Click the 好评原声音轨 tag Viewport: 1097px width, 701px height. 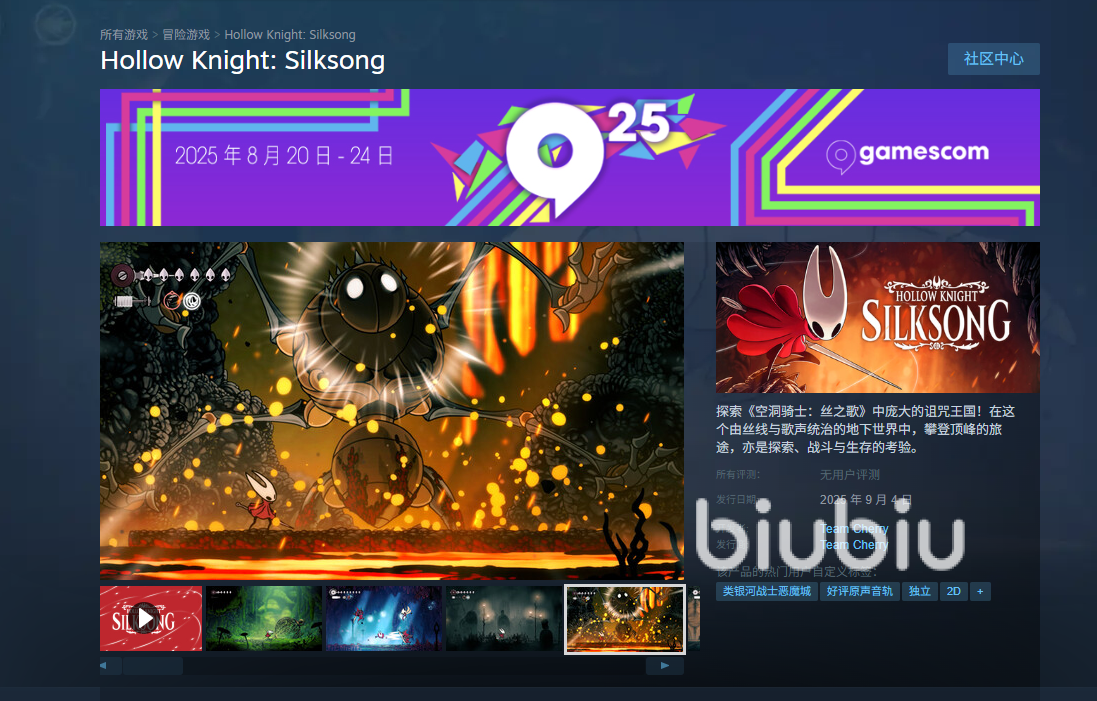(x=860, y=591)
